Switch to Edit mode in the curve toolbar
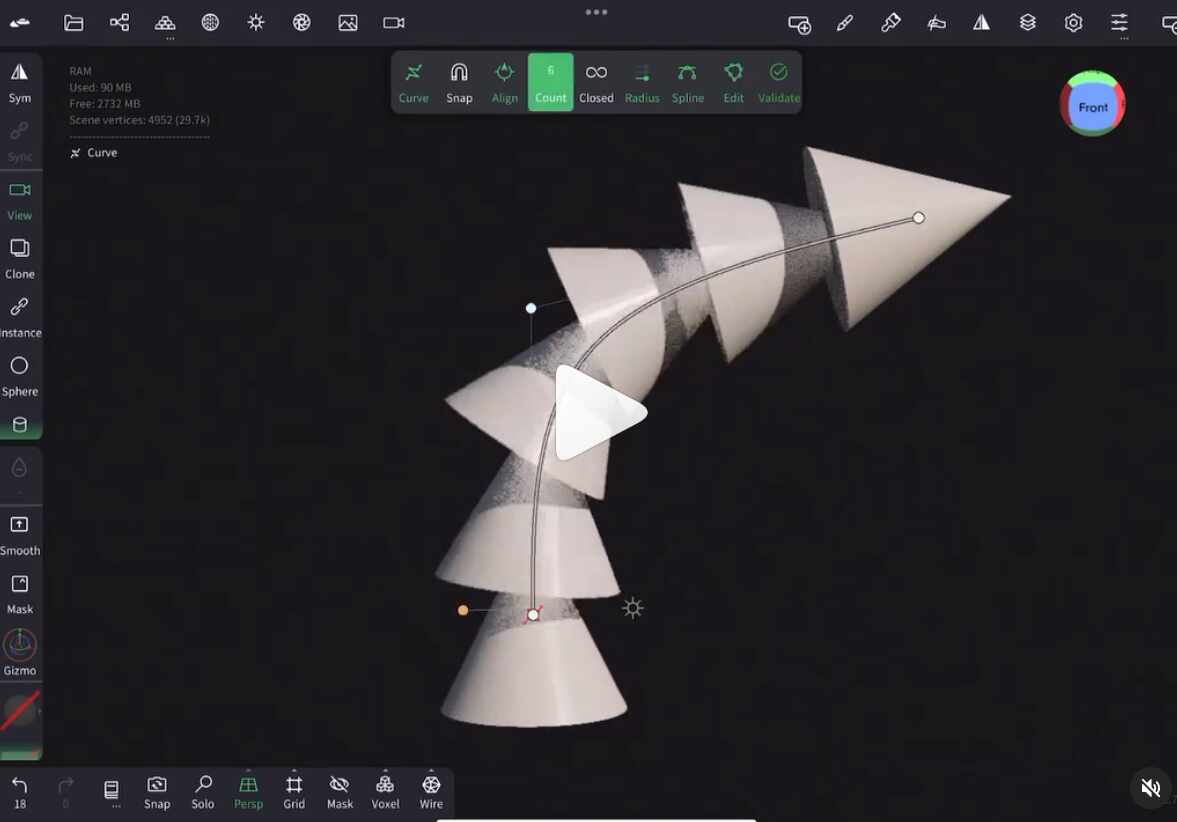The width and height of the screenshot is (1177, 822). (733, 82)
